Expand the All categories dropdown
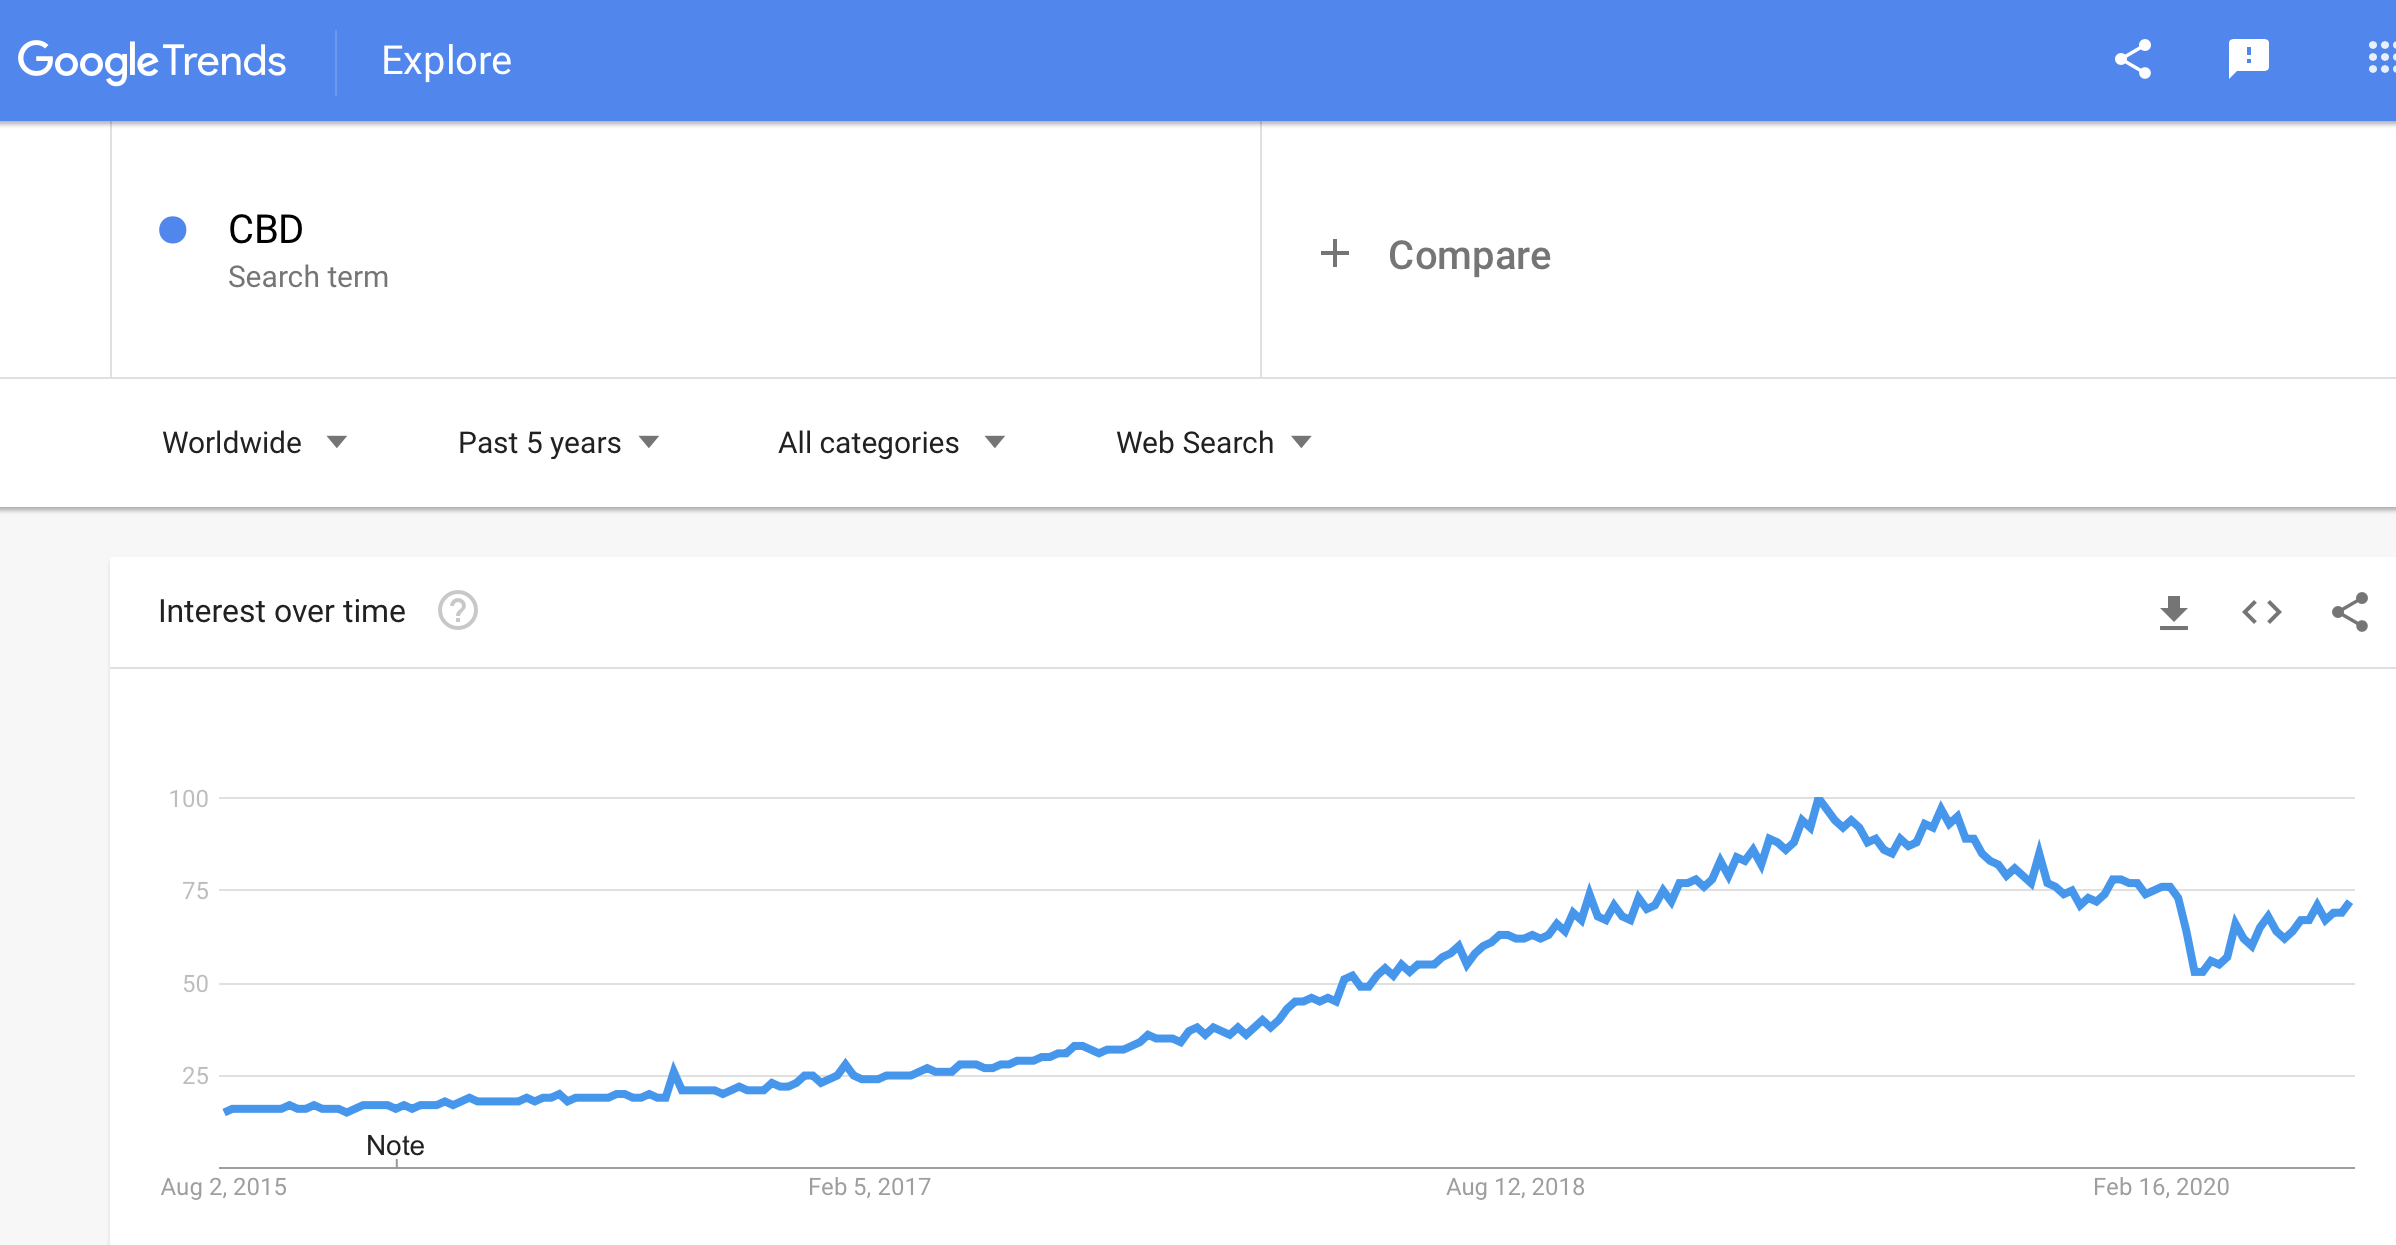Image resolution: width=2396 pixels, height=1245 pixels. 891,442
